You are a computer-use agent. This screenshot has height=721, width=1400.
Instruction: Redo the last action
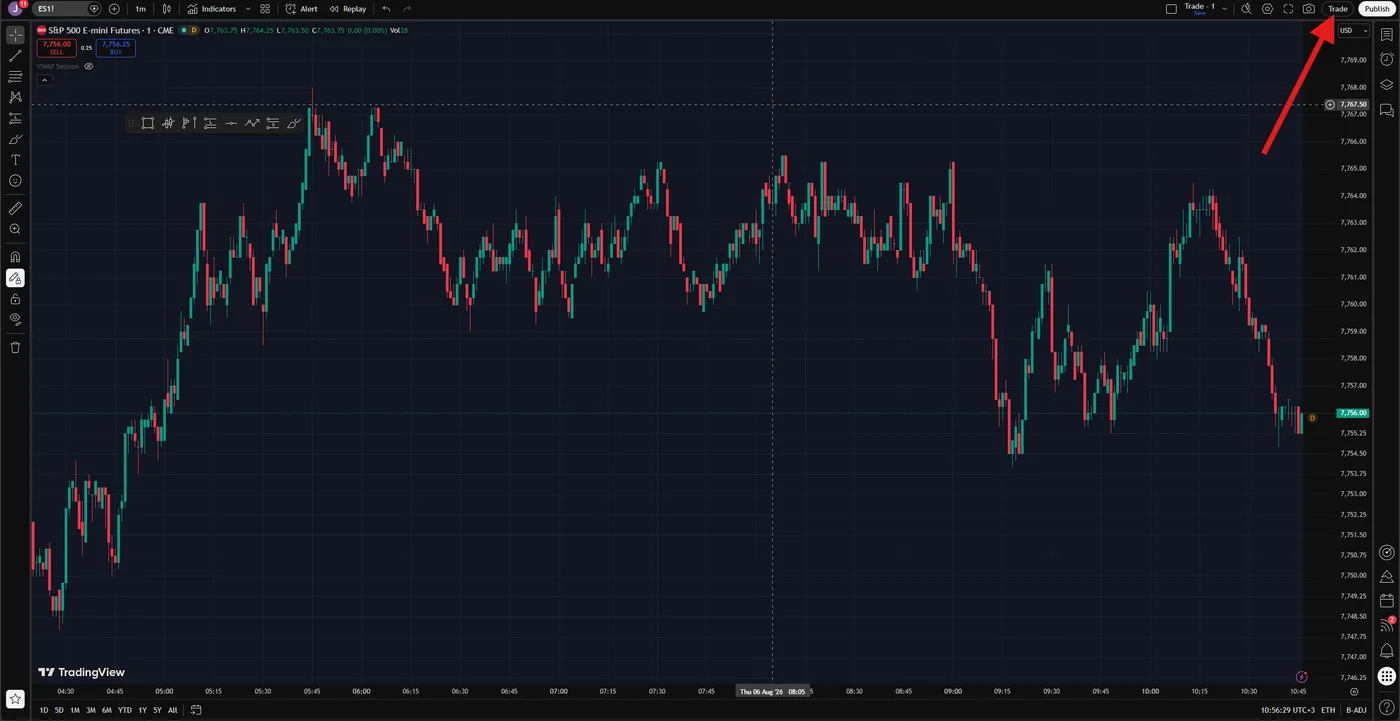[x=407, y=8]
